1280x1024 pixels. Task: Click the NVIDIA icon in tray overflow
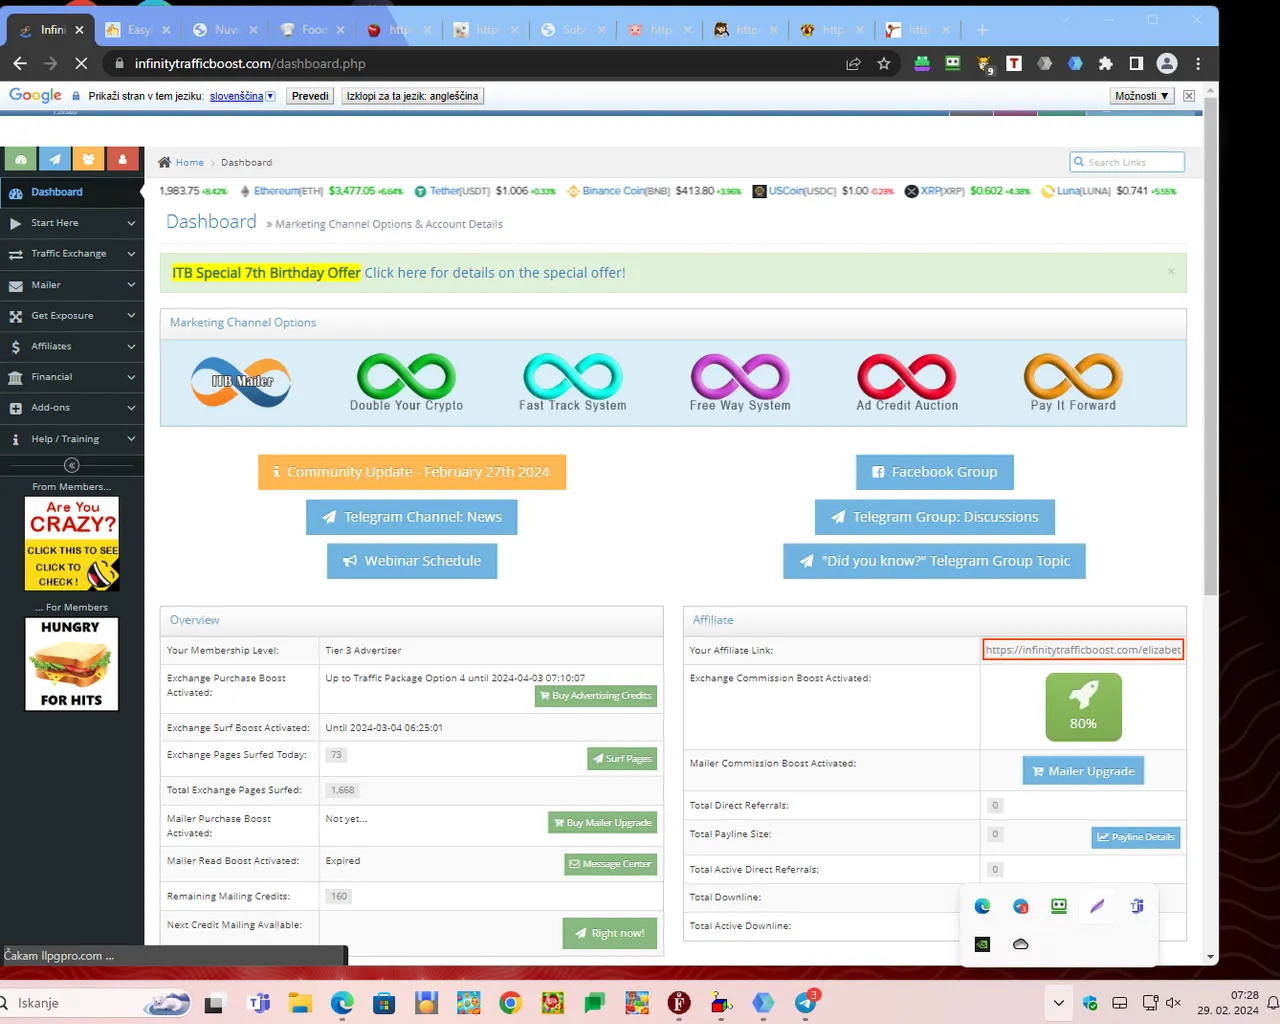click(x=982, y=944)
